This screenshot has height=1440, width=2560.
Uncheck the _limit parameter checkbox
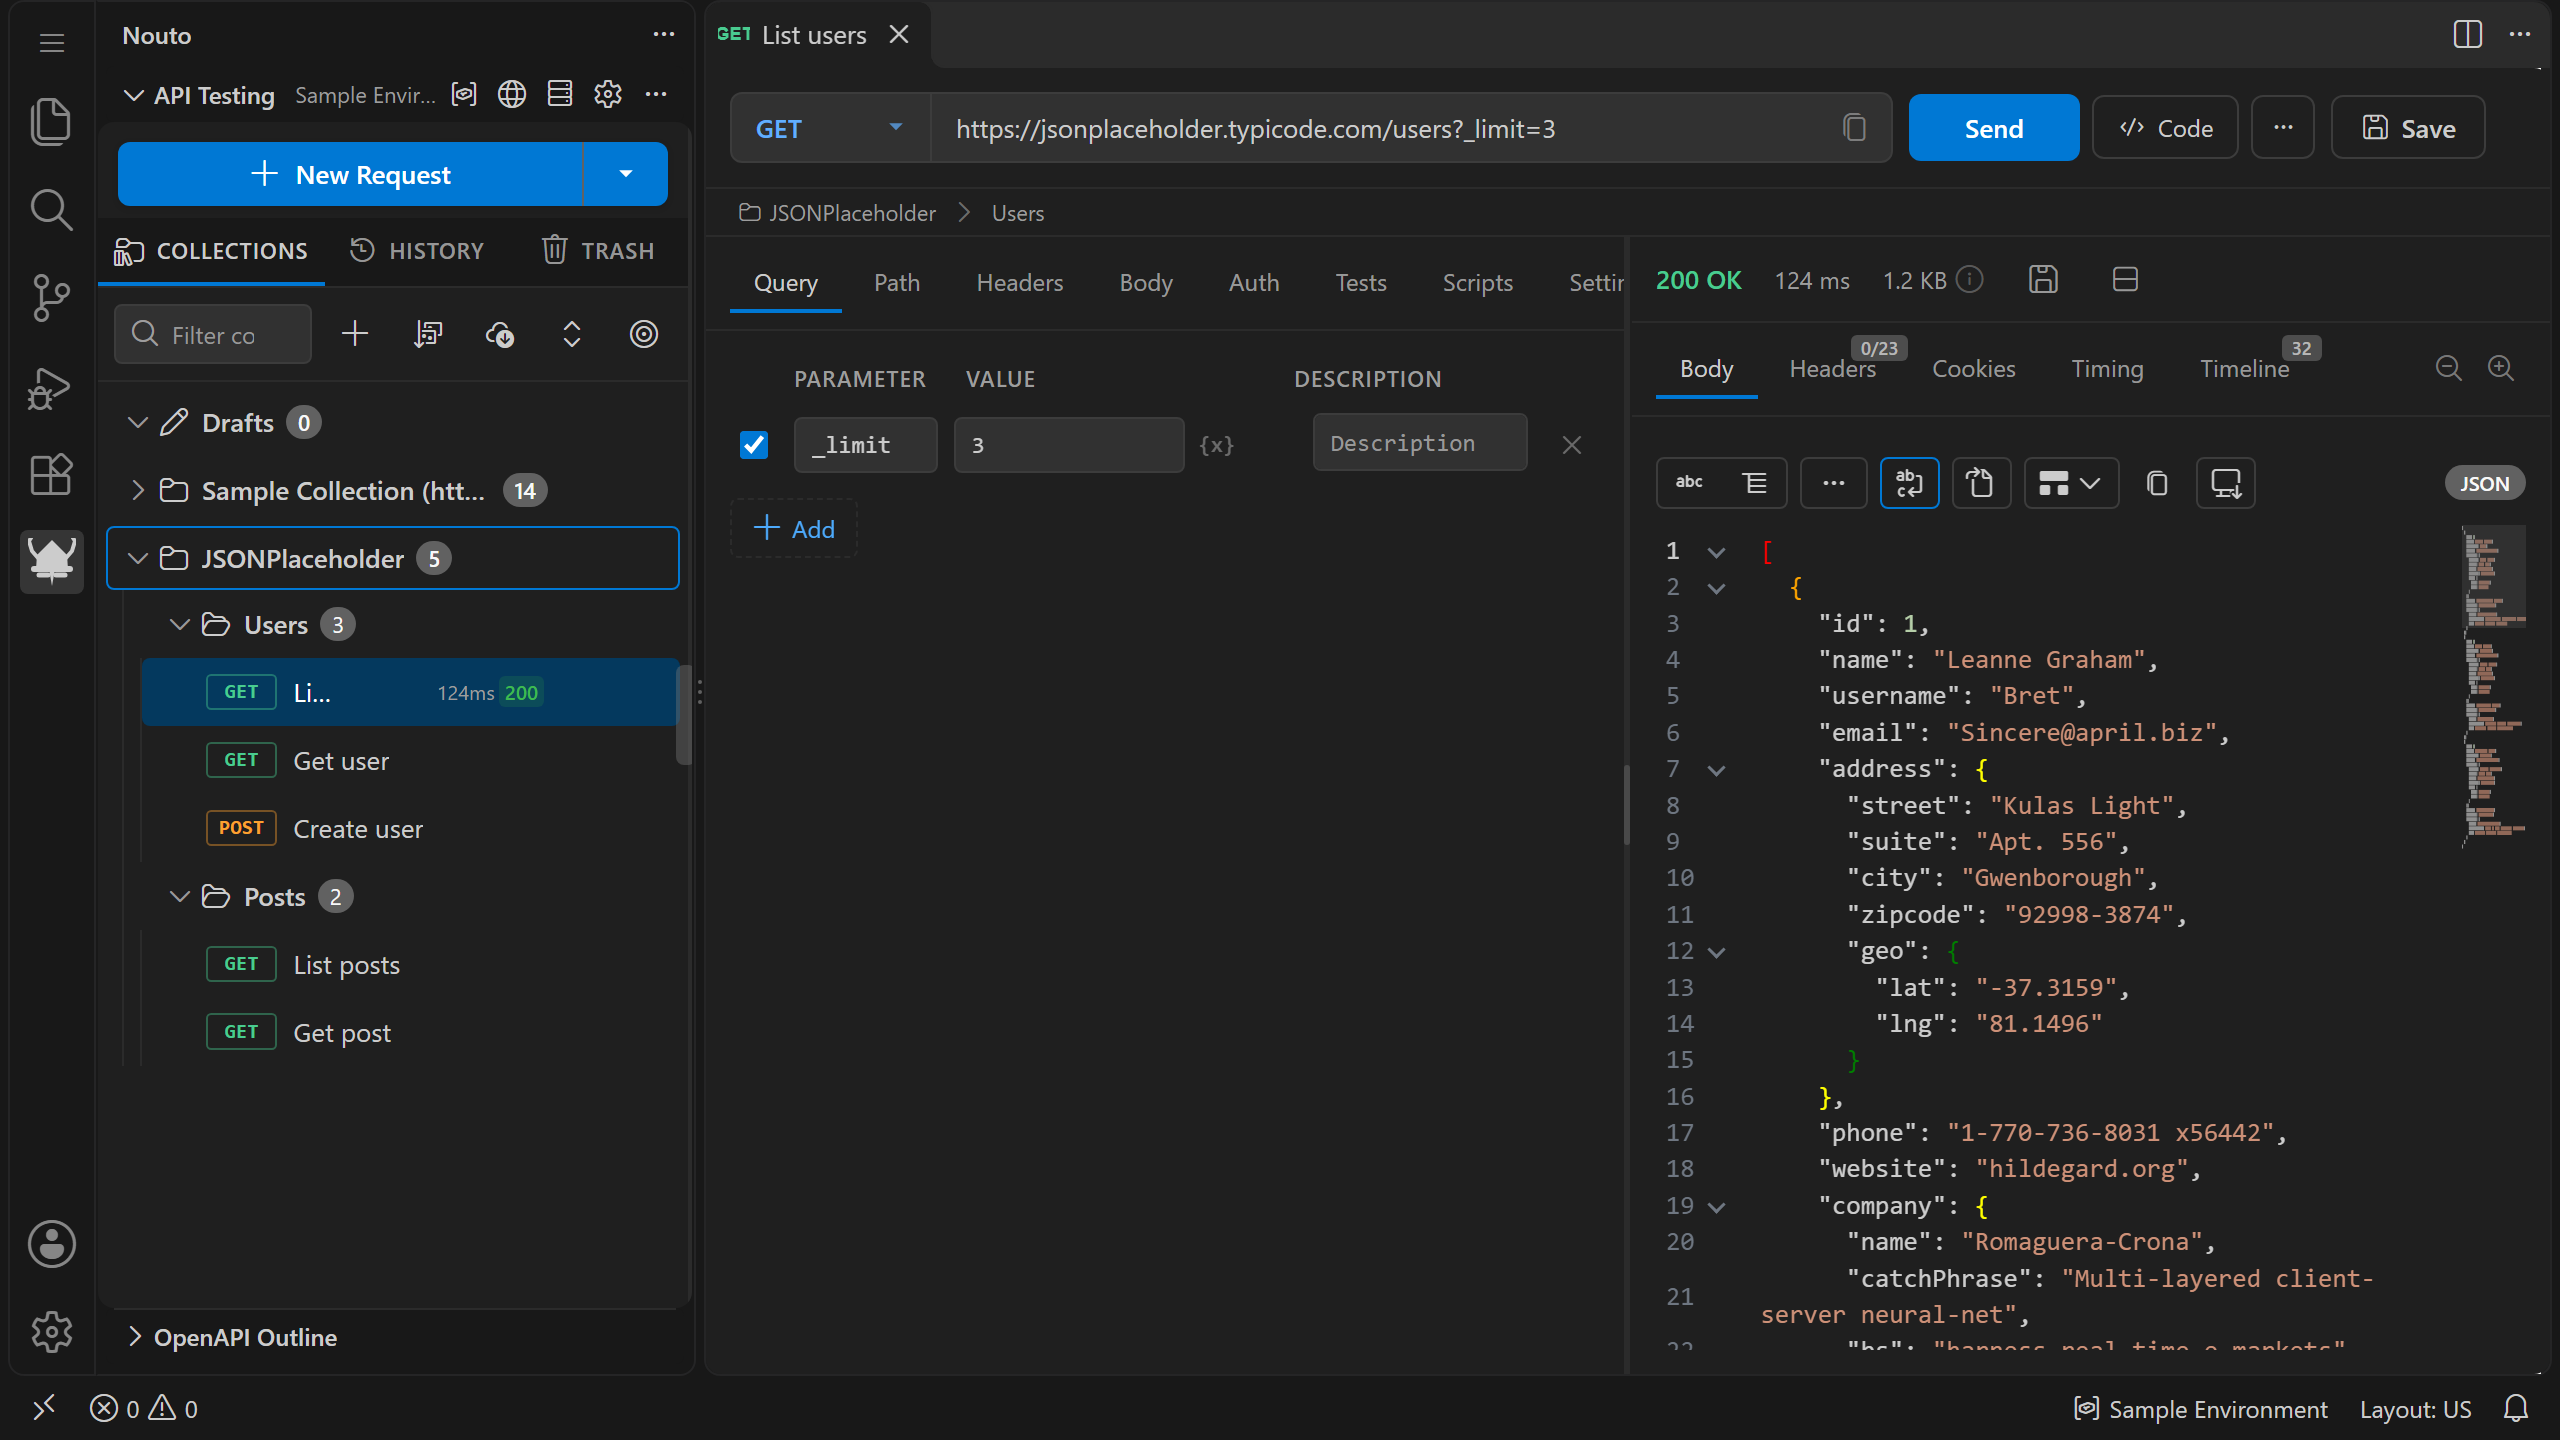[x=754, y=445]
